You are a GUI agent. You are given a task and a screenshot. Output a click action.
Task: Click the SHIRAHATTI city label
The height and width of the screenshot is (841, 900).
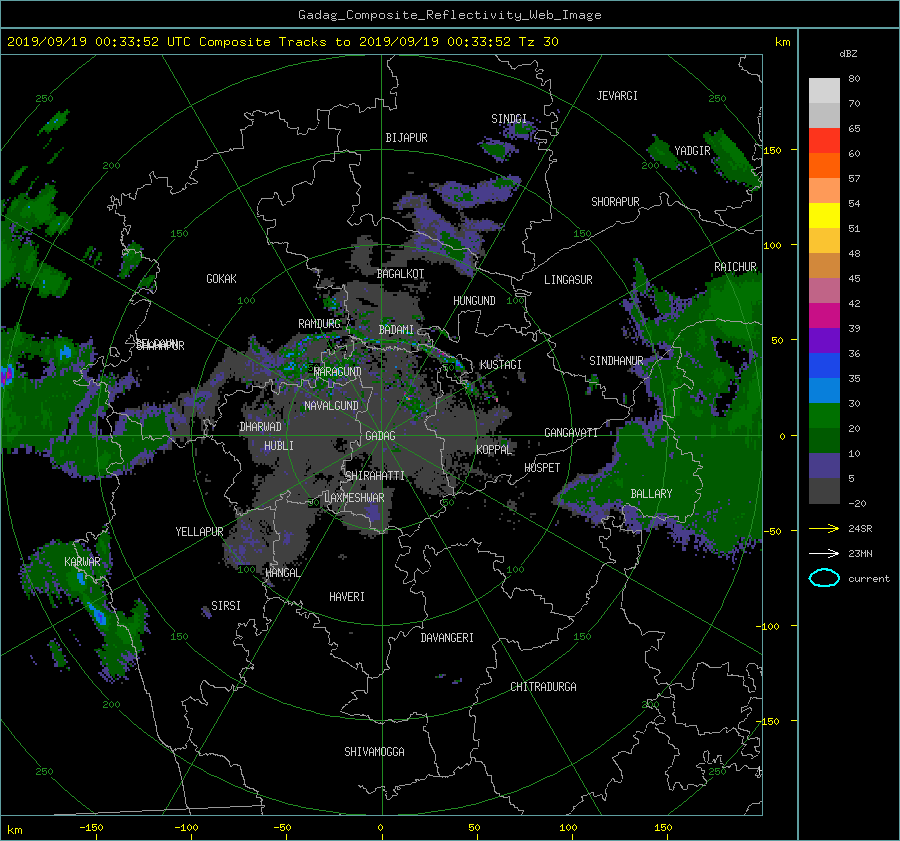(x=375, y=476)
